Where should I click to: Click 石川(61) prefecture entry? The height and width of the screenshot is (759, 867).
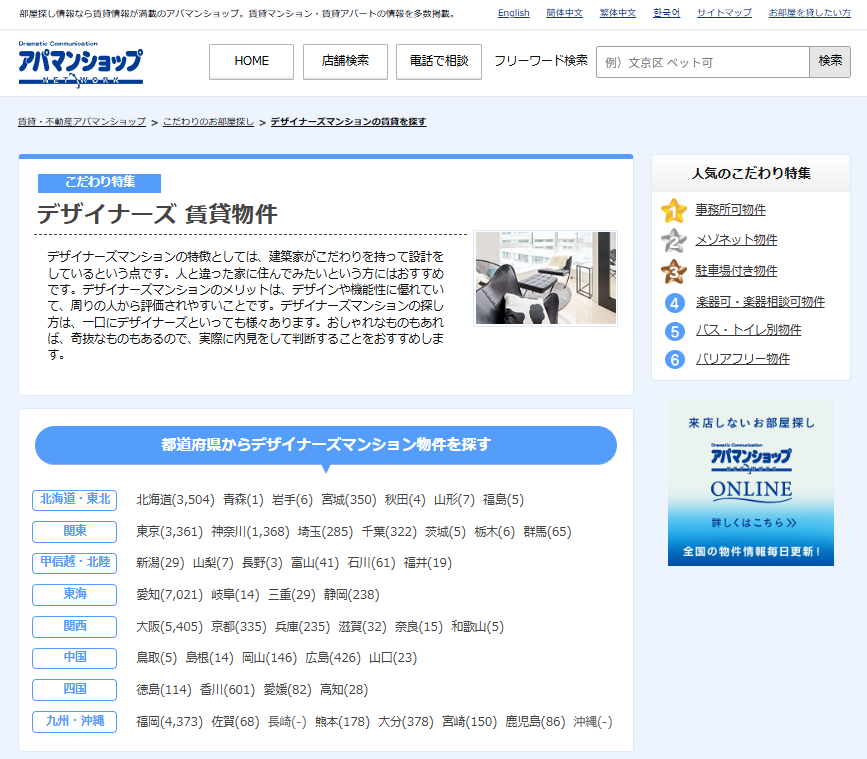[x=372, y=563]
